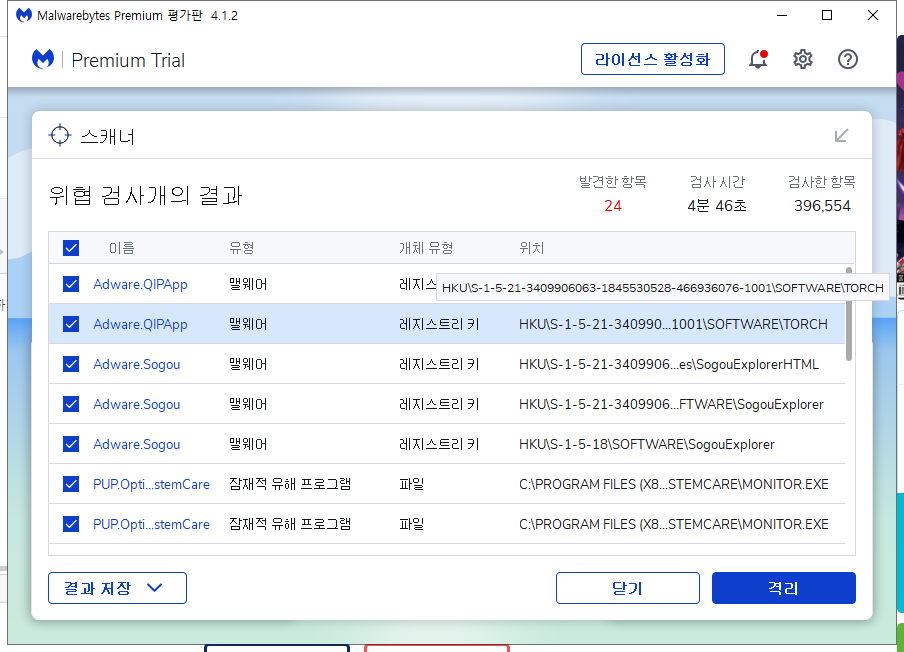Image resolution: width=904 pixels, height=652 pixels.
Task: Uncheck Adware.Sogou FTWARE\SogouExplorer row checkbox
Action: coord(71,404)
